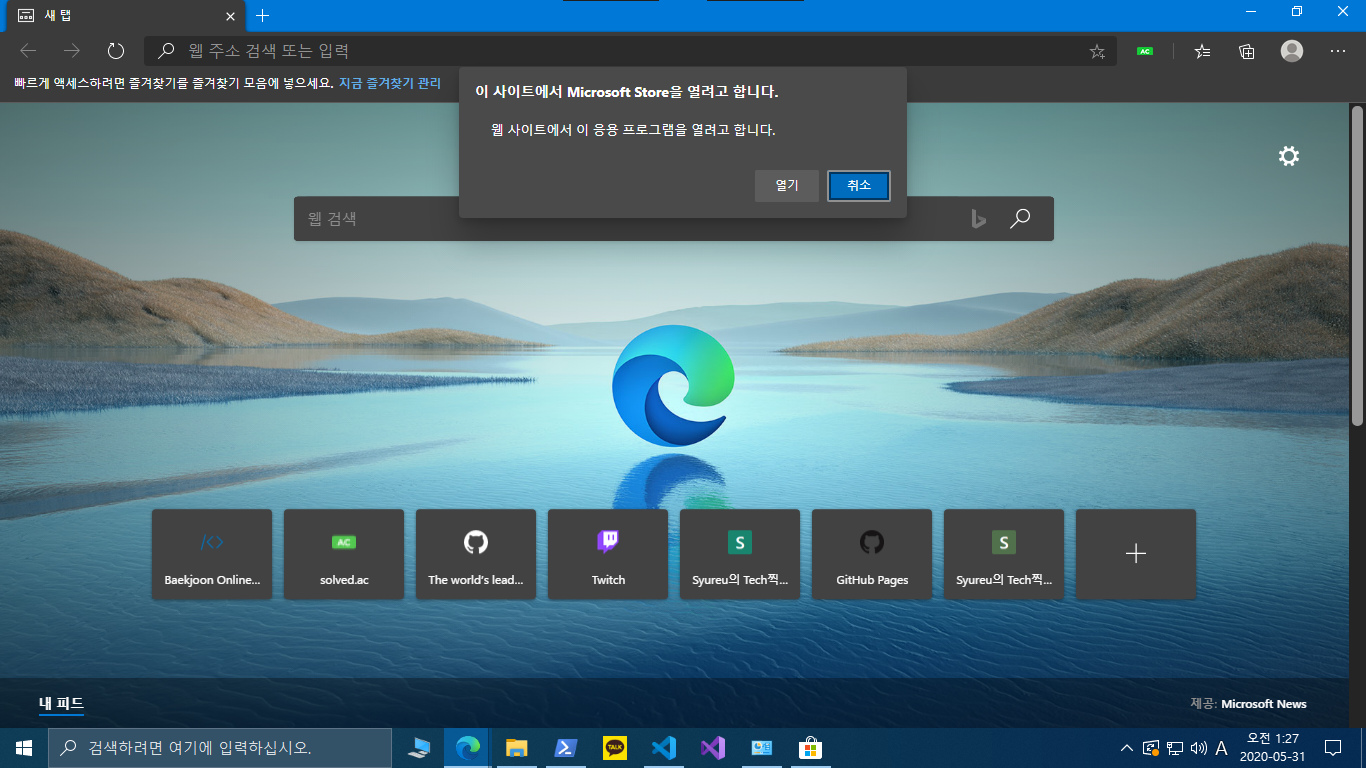1366x768 pixels.
Task: Open the Twitch quick link tile
Action: [608, 554]
